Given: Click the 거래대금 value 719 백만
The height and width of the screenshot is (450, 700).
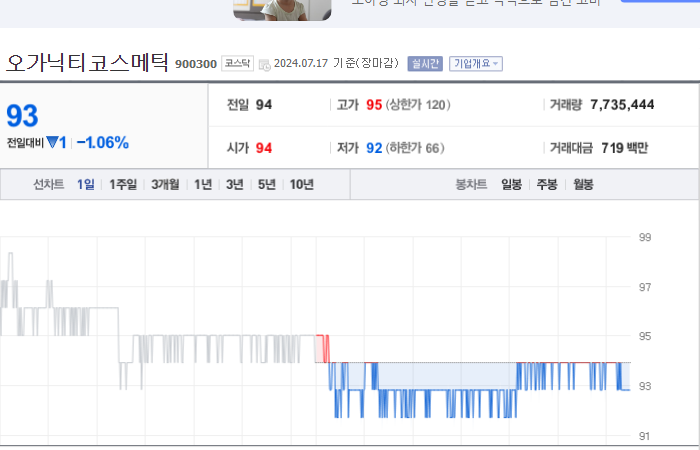Looking at the screenshot, I should (625, 148).
